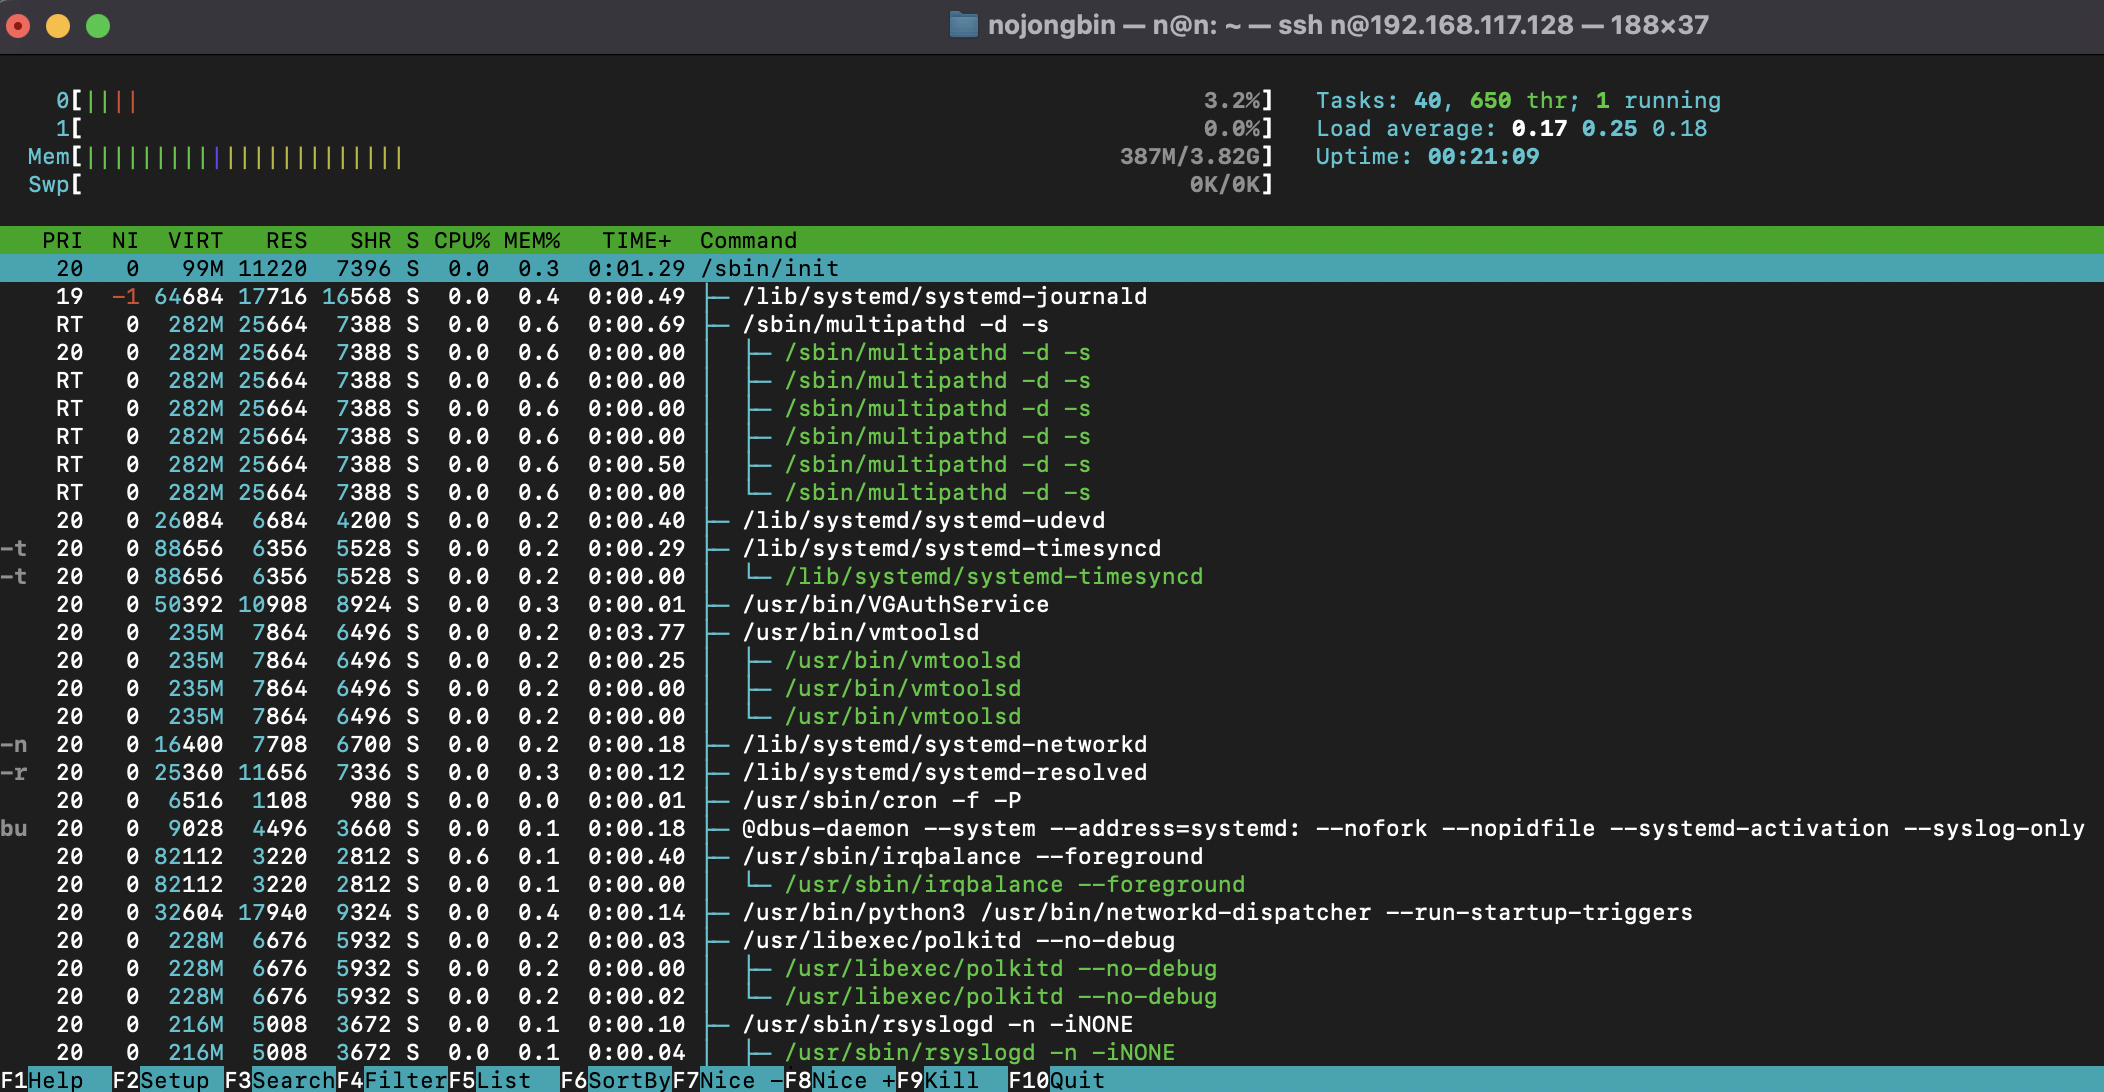Sort by CPU% column header

[462, 240]
